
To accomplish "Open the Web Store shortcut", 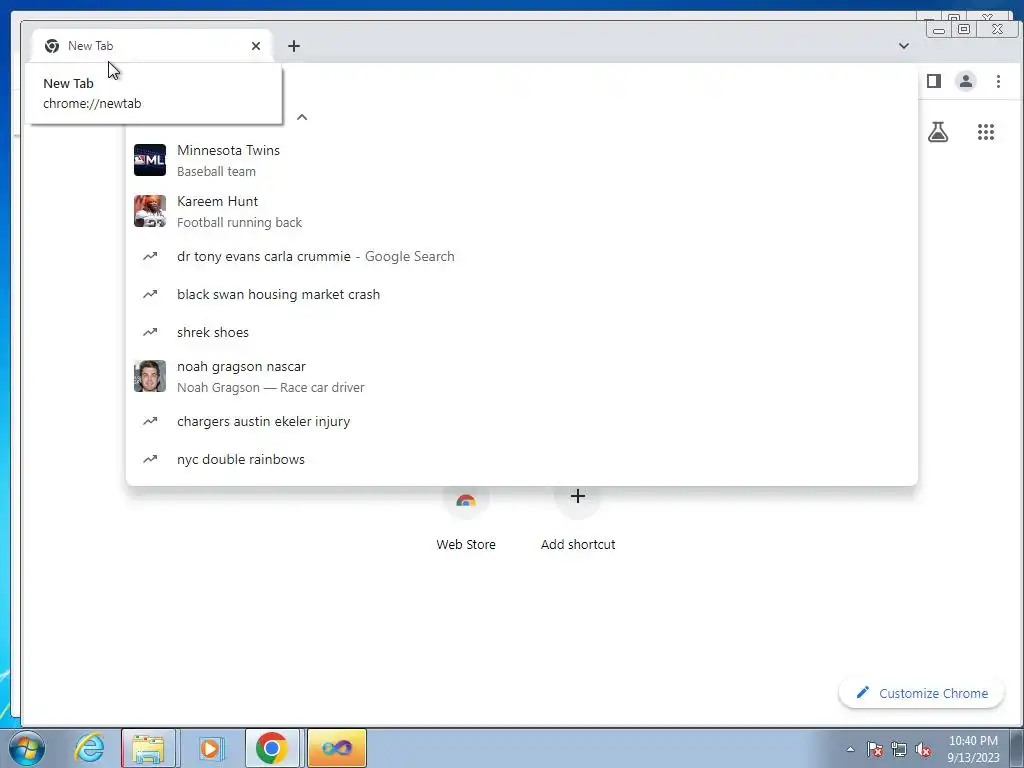I will tap(466, 519).
